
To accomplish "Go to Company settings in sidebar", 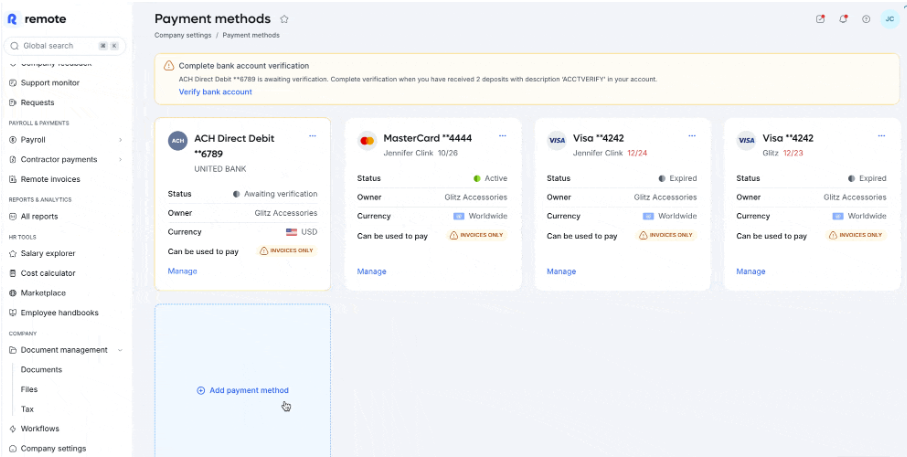I will click(x=53, y=449).
